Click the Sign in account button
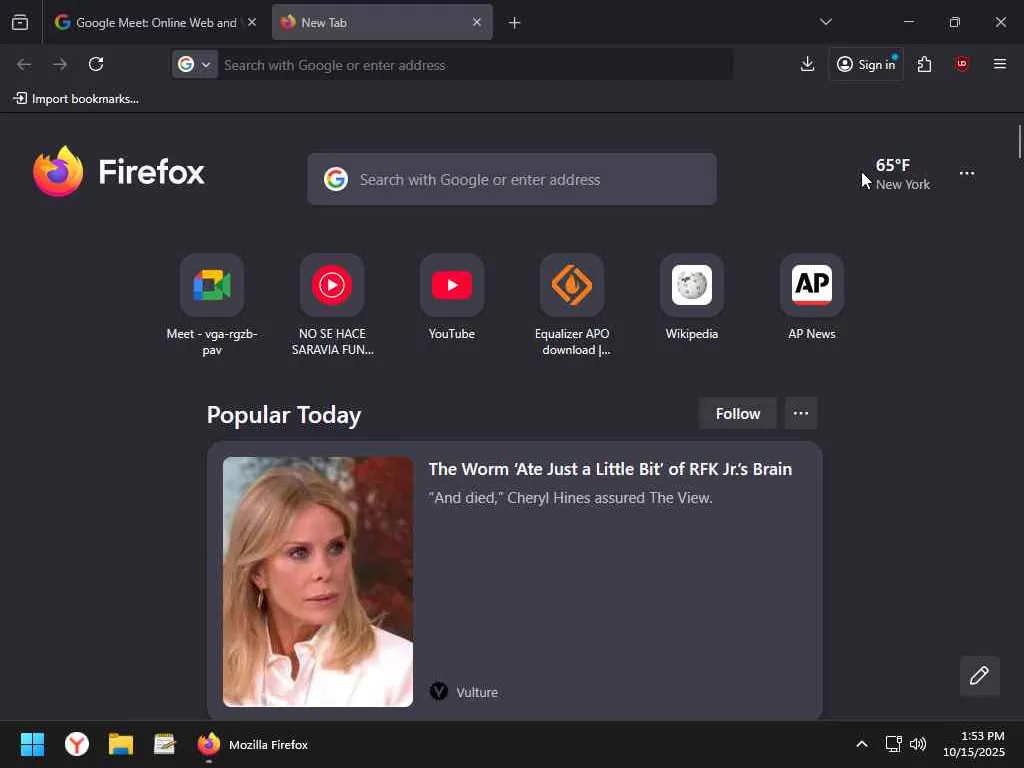 [866, 64]
